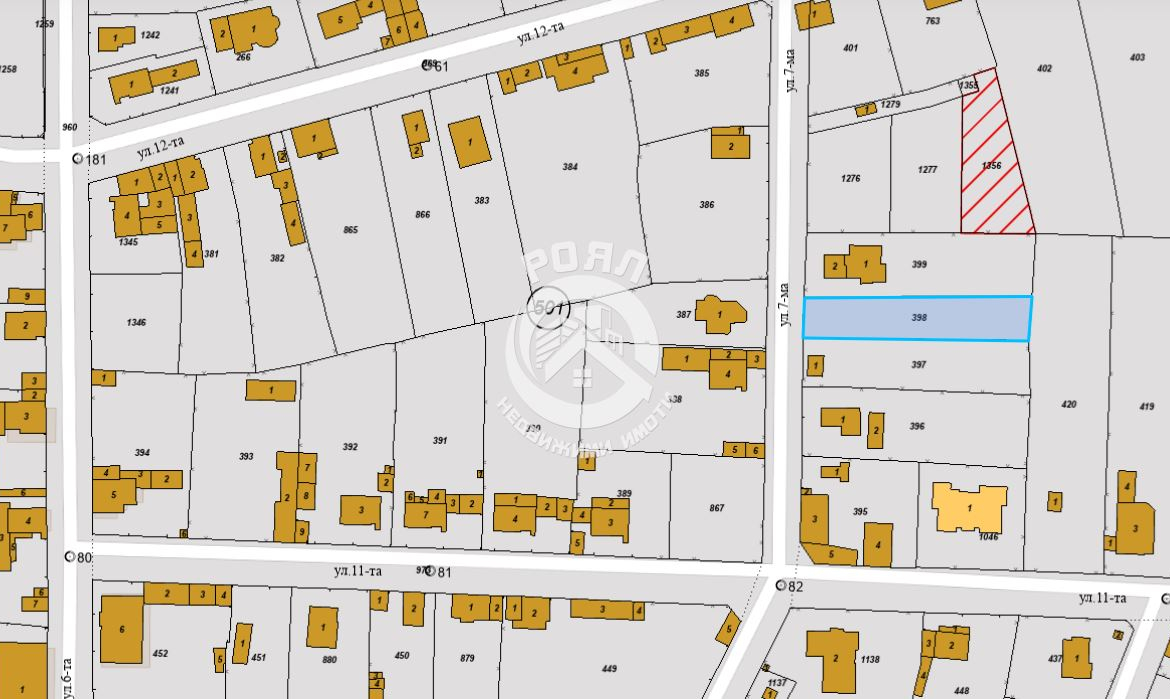1170x699 pixels.
Task: Click the circled 501 district label
Action: (x=548, y=310)
